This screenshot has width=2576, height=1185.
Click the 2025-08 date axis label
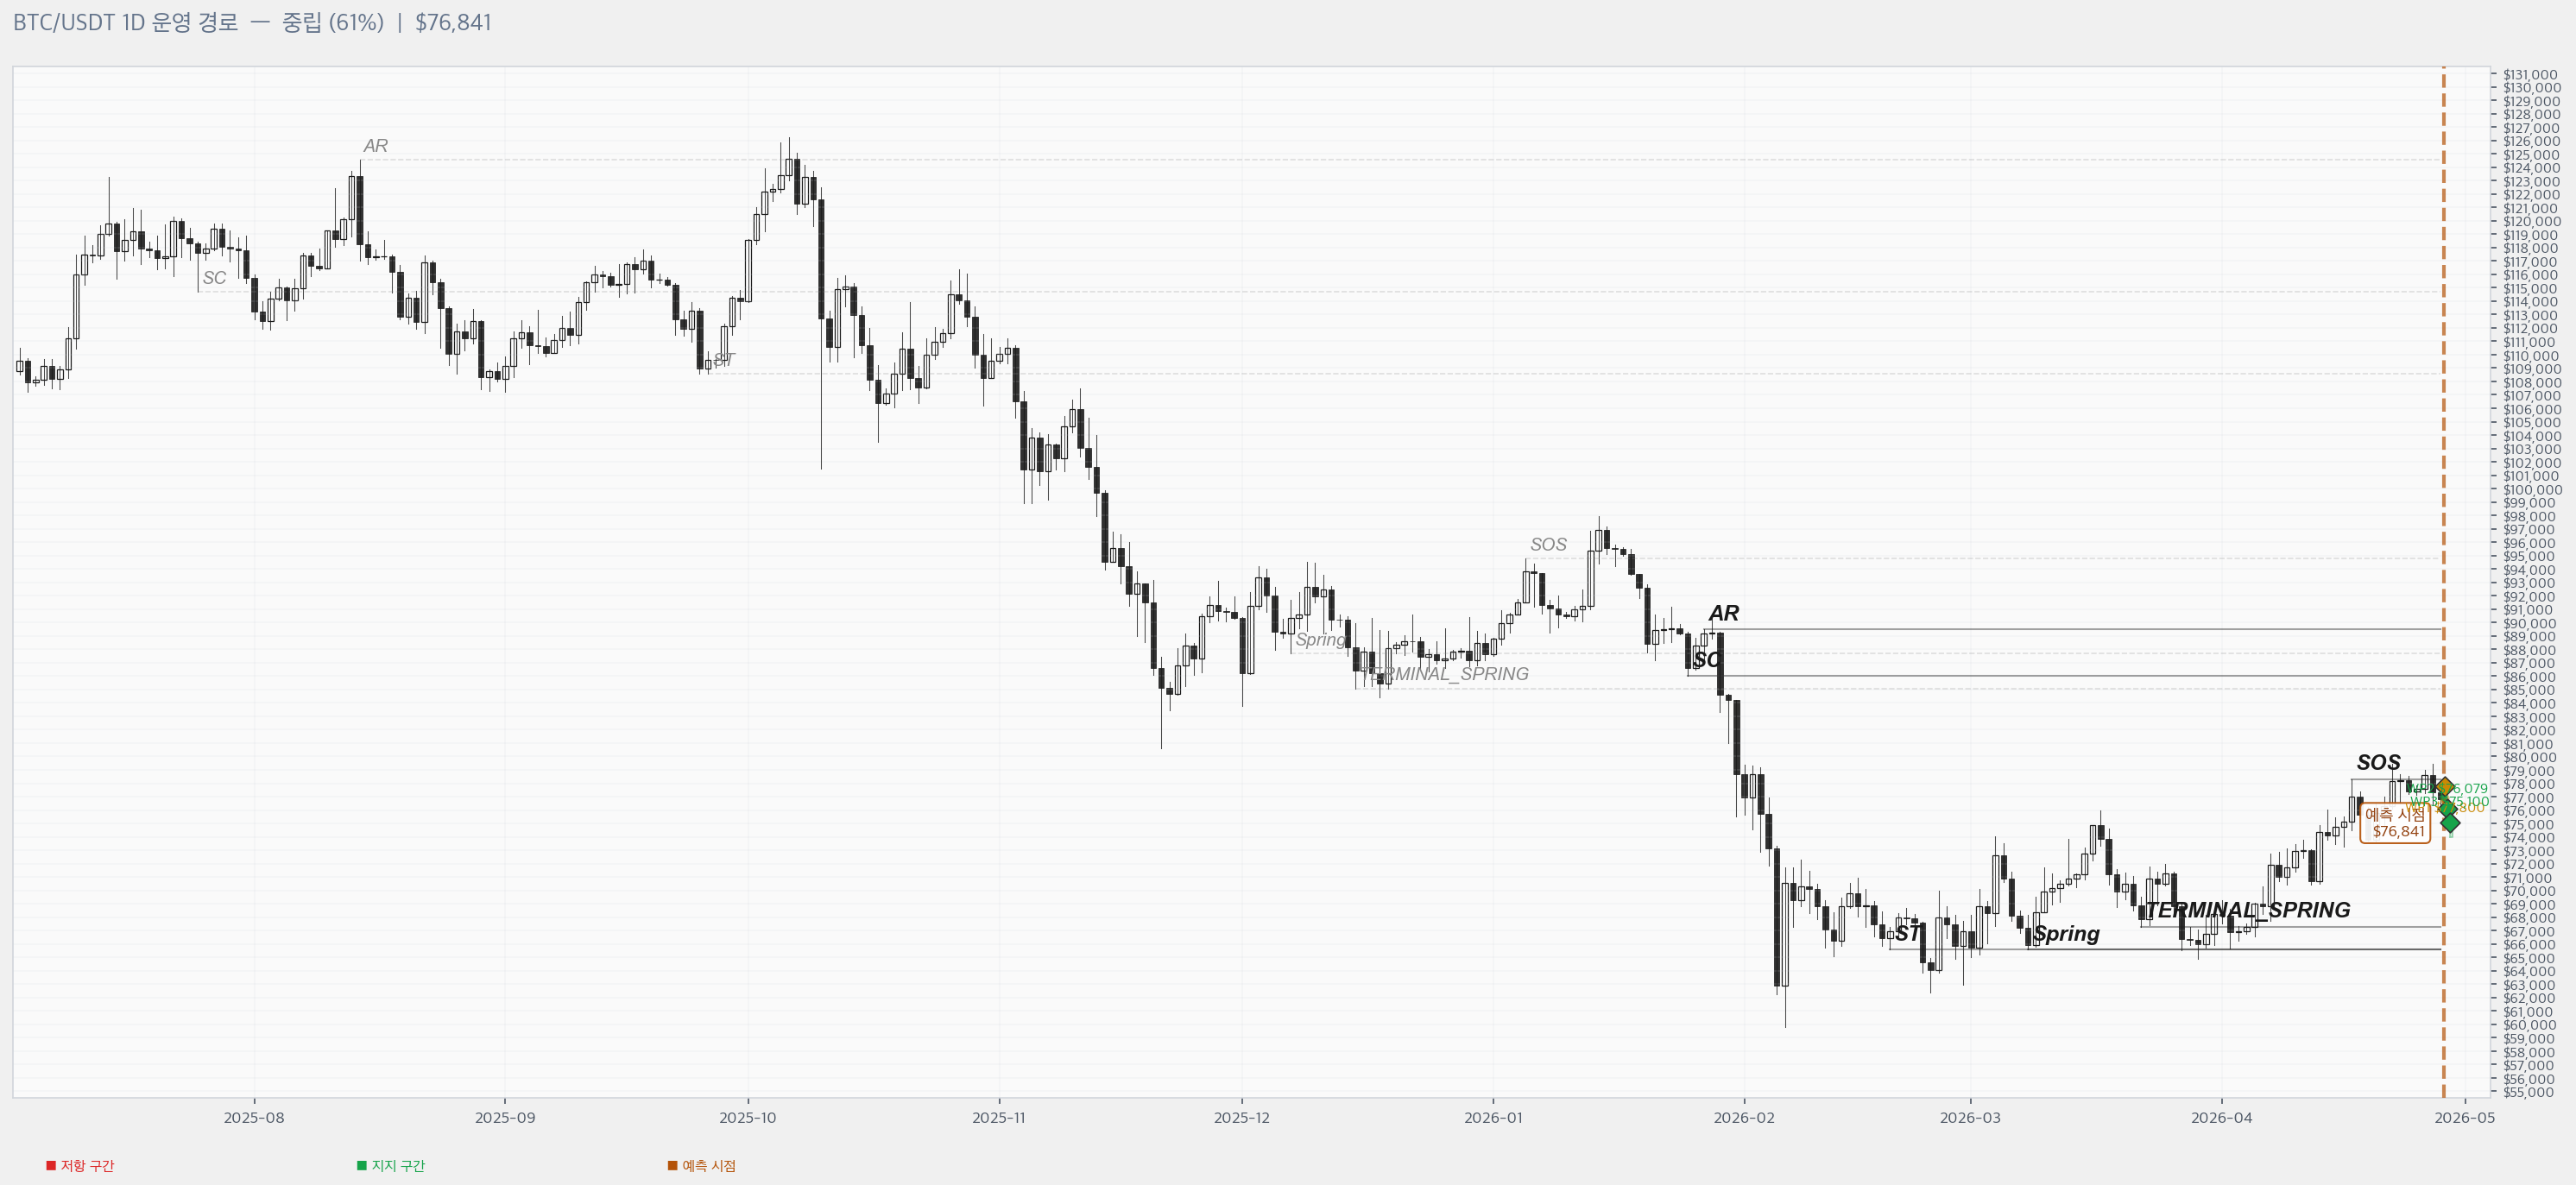[x=254, y=1117]
